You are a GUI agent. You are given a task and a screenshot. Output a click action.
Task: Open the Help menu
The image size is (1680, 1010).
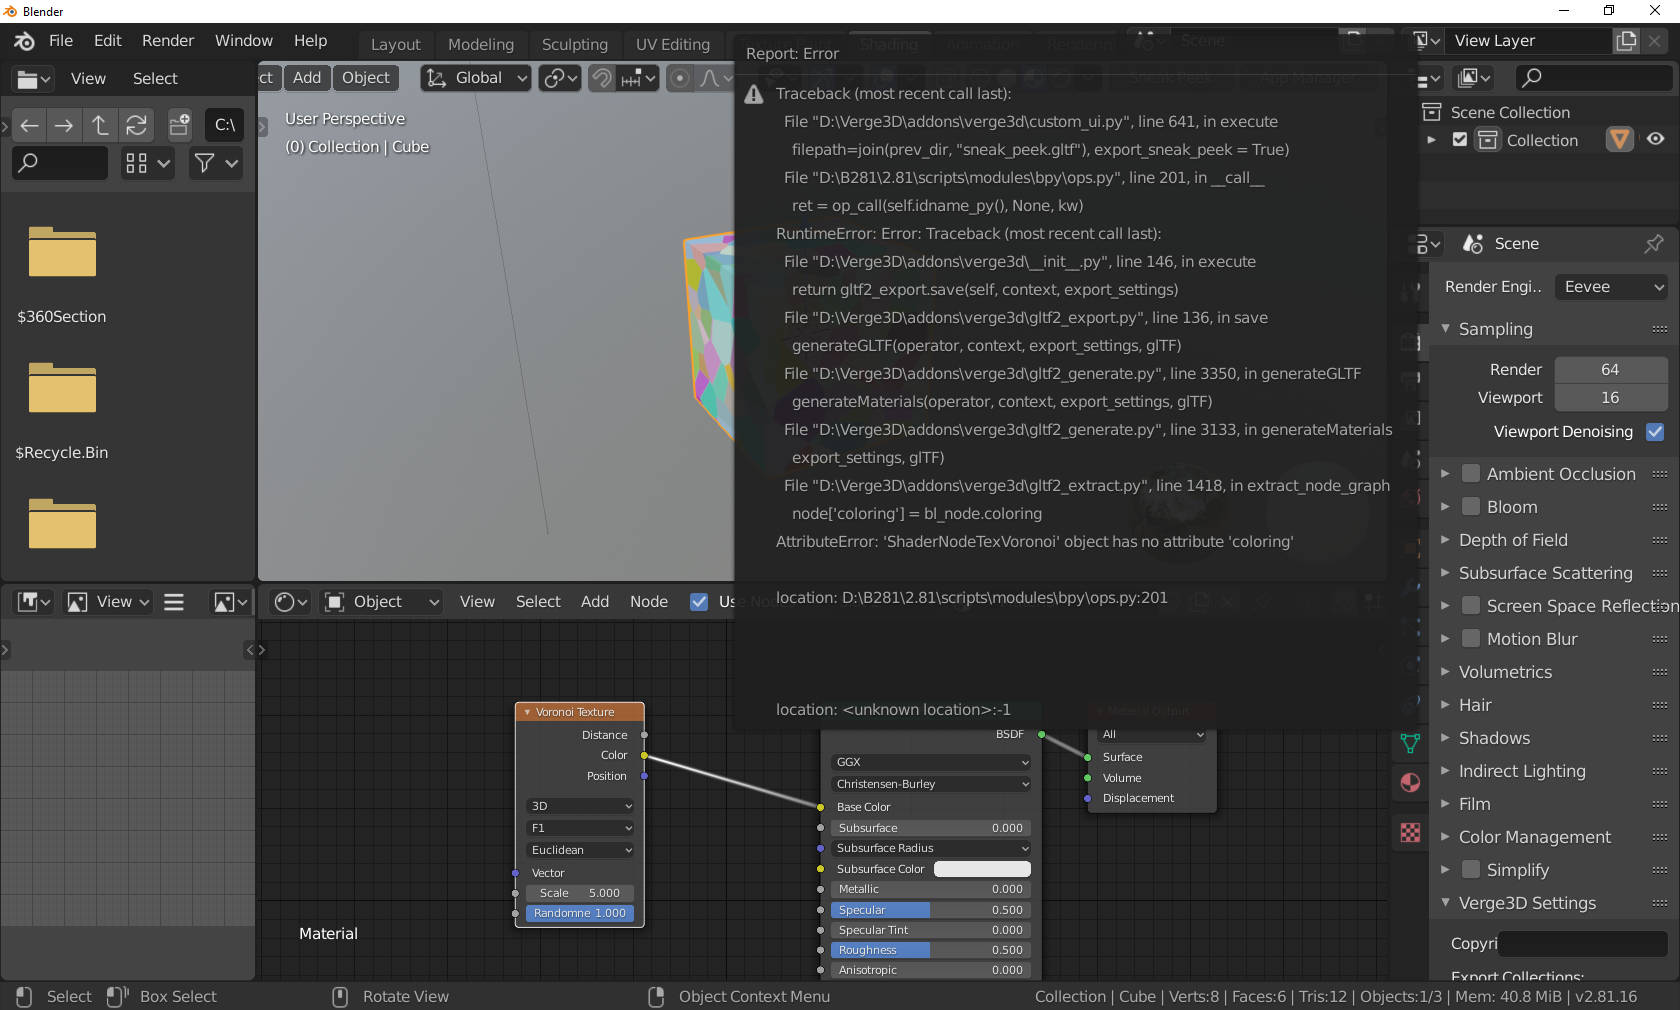[310, 41]
